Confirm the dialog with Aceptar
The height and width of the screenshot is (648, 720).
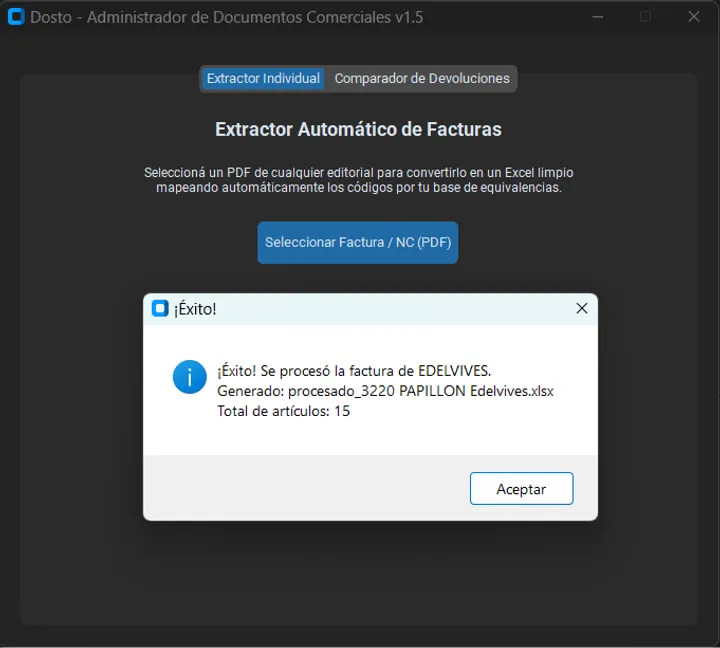pyautogui.click(x=522, y=489)
